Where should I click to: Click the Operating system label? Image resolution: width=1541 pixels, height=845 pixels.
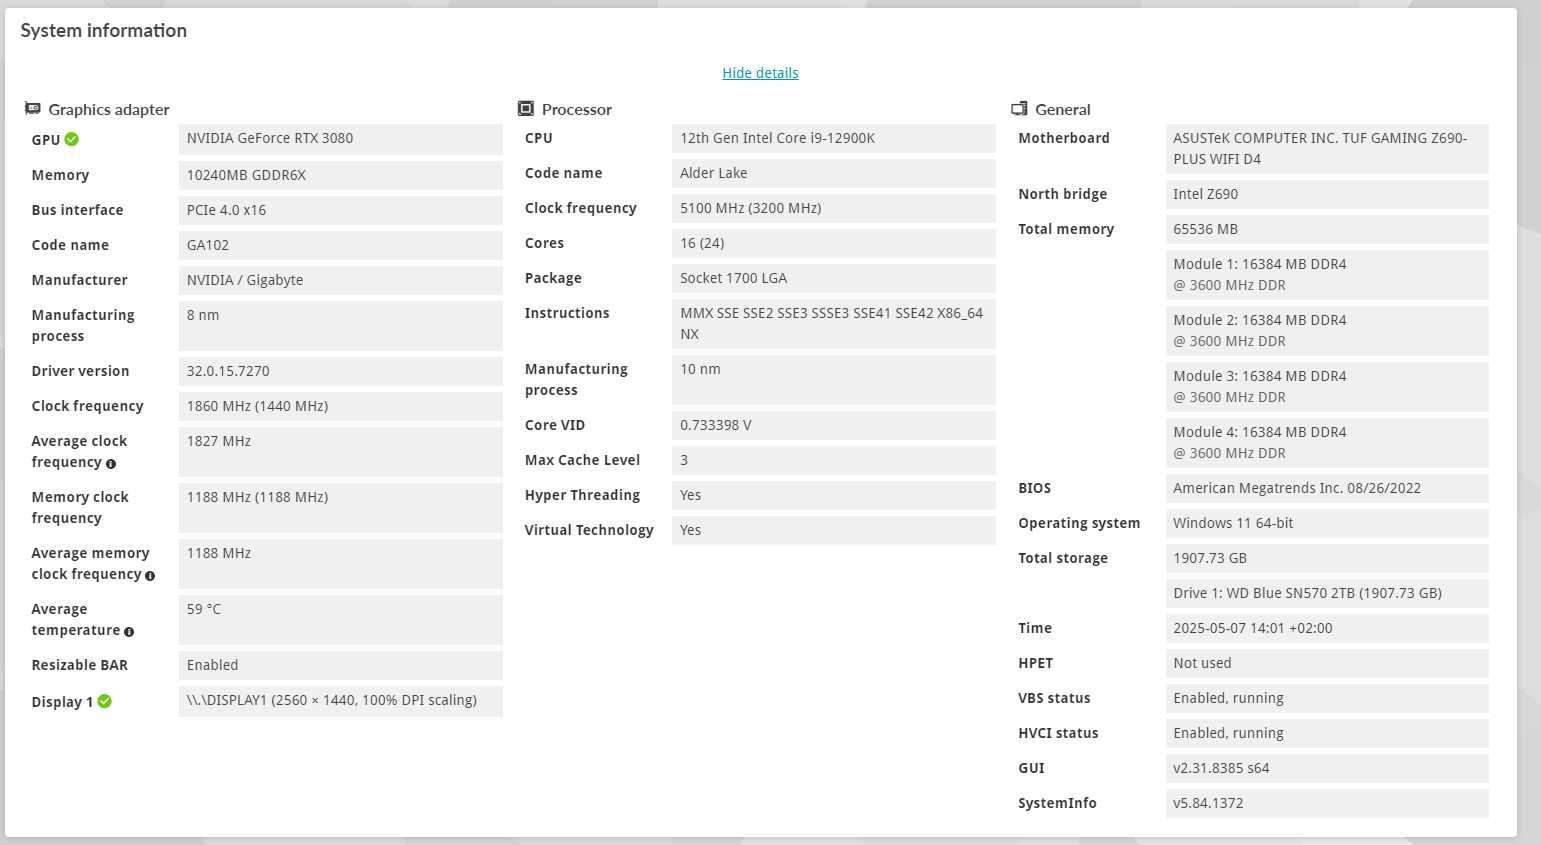1079,523
